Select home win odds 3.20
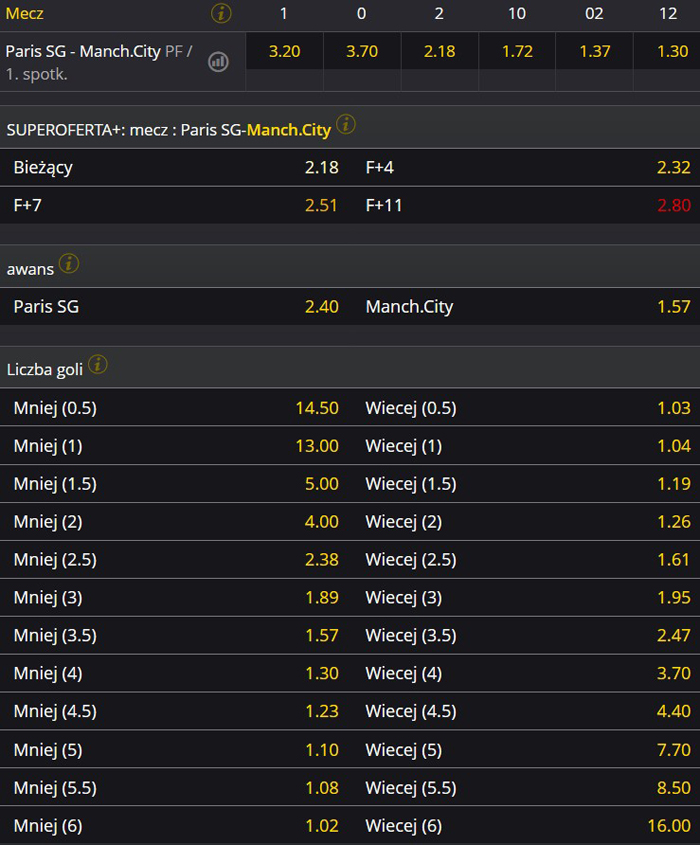The image size is (700, 845). (x=284, y=51)
